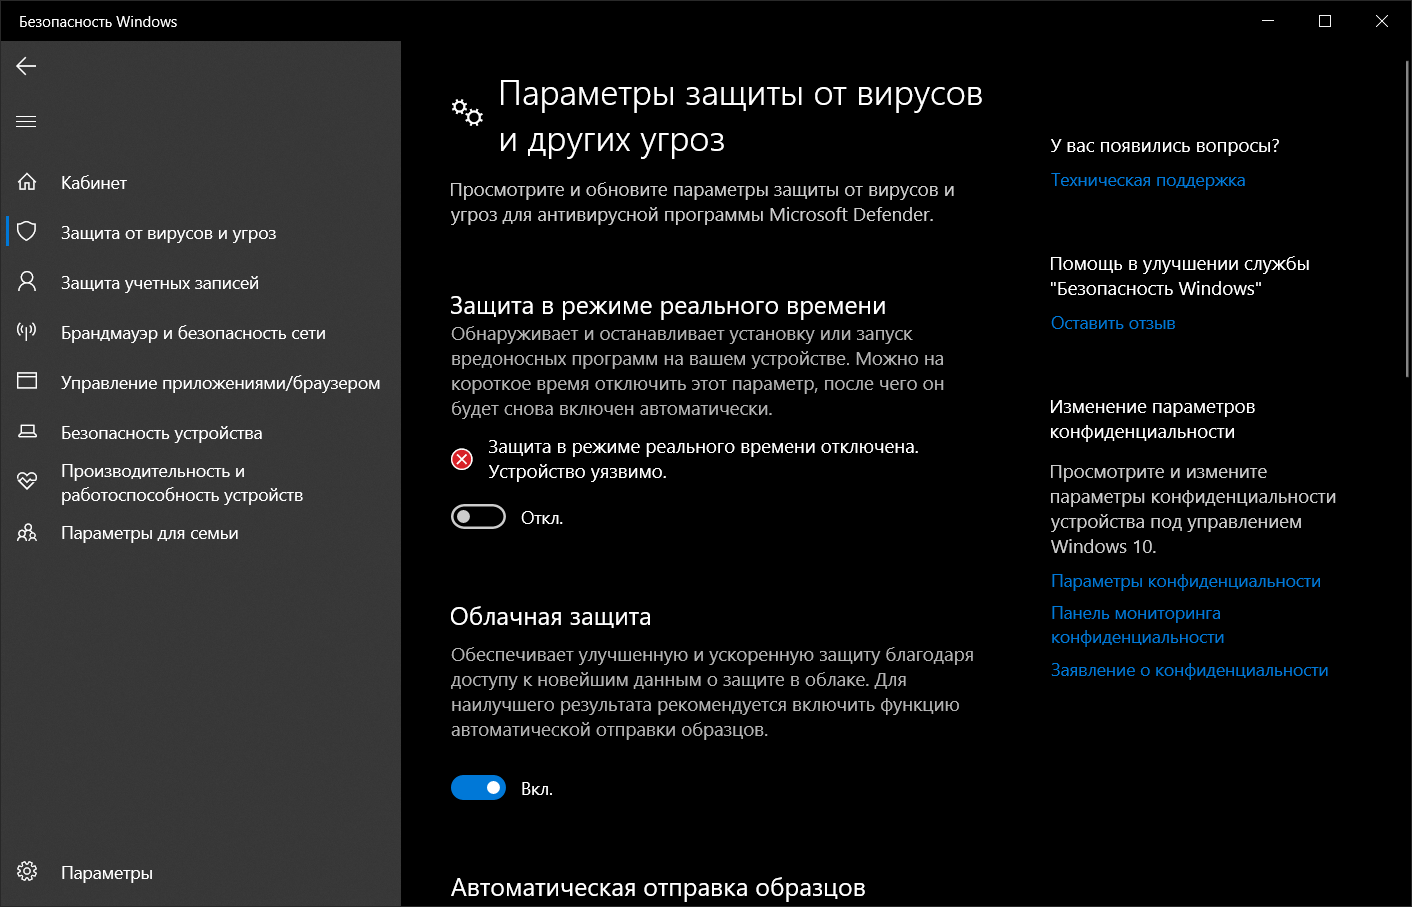Click the Автоматическая отправка образцов heading
The image size is (1412, 907).
pyautogui.click(x=658, y=887)
